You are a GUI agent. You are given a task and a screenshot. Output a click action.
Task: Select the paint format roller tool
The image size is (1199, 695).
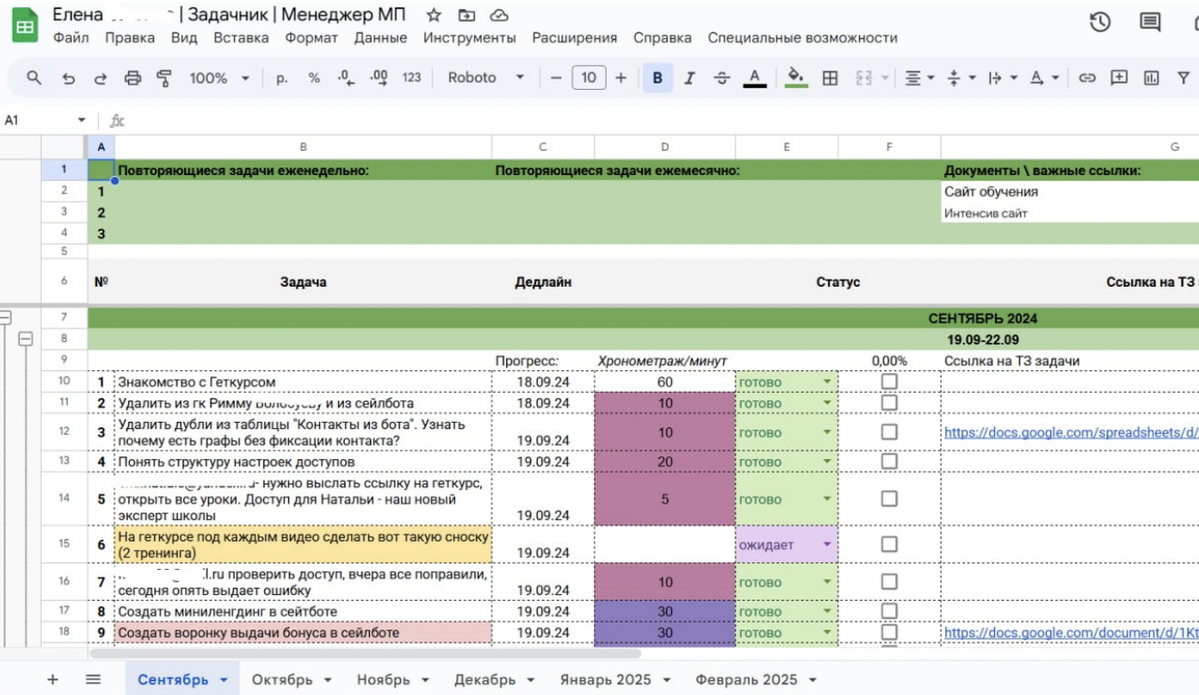tap(164, 78)
